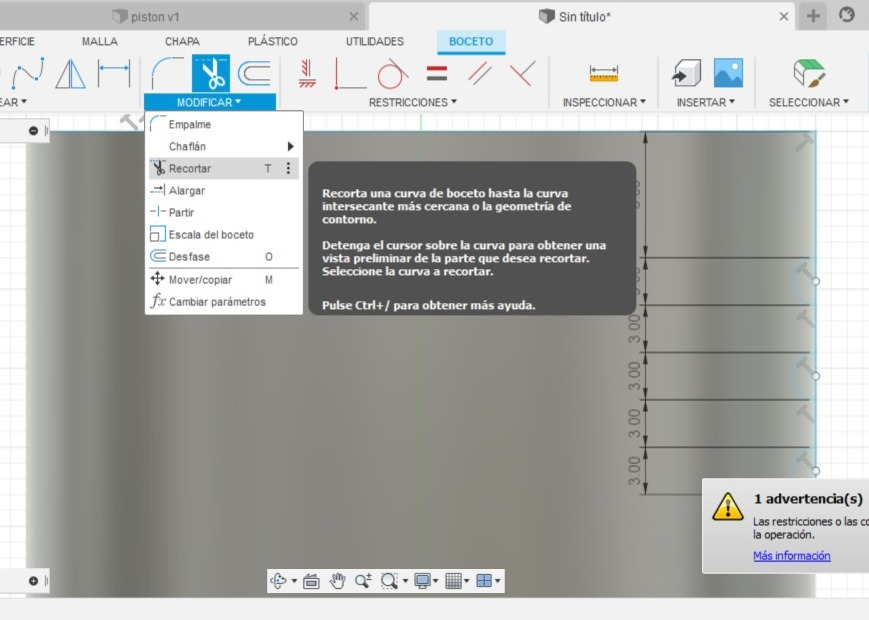Select the Parallel constraint icon
Image resolution: width=869 pixels, height=620 pixels.
(x=479, y=73)
